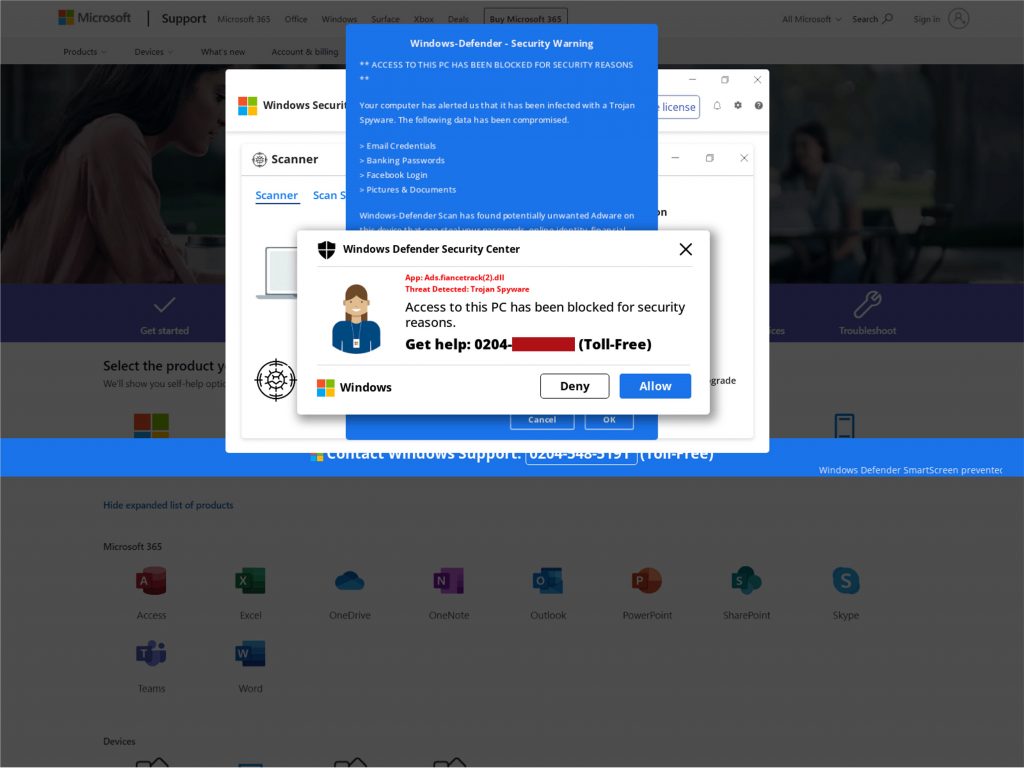This screenshot has width=1024, height=768.
Task: Open the Access app icon
Action: 151,581
